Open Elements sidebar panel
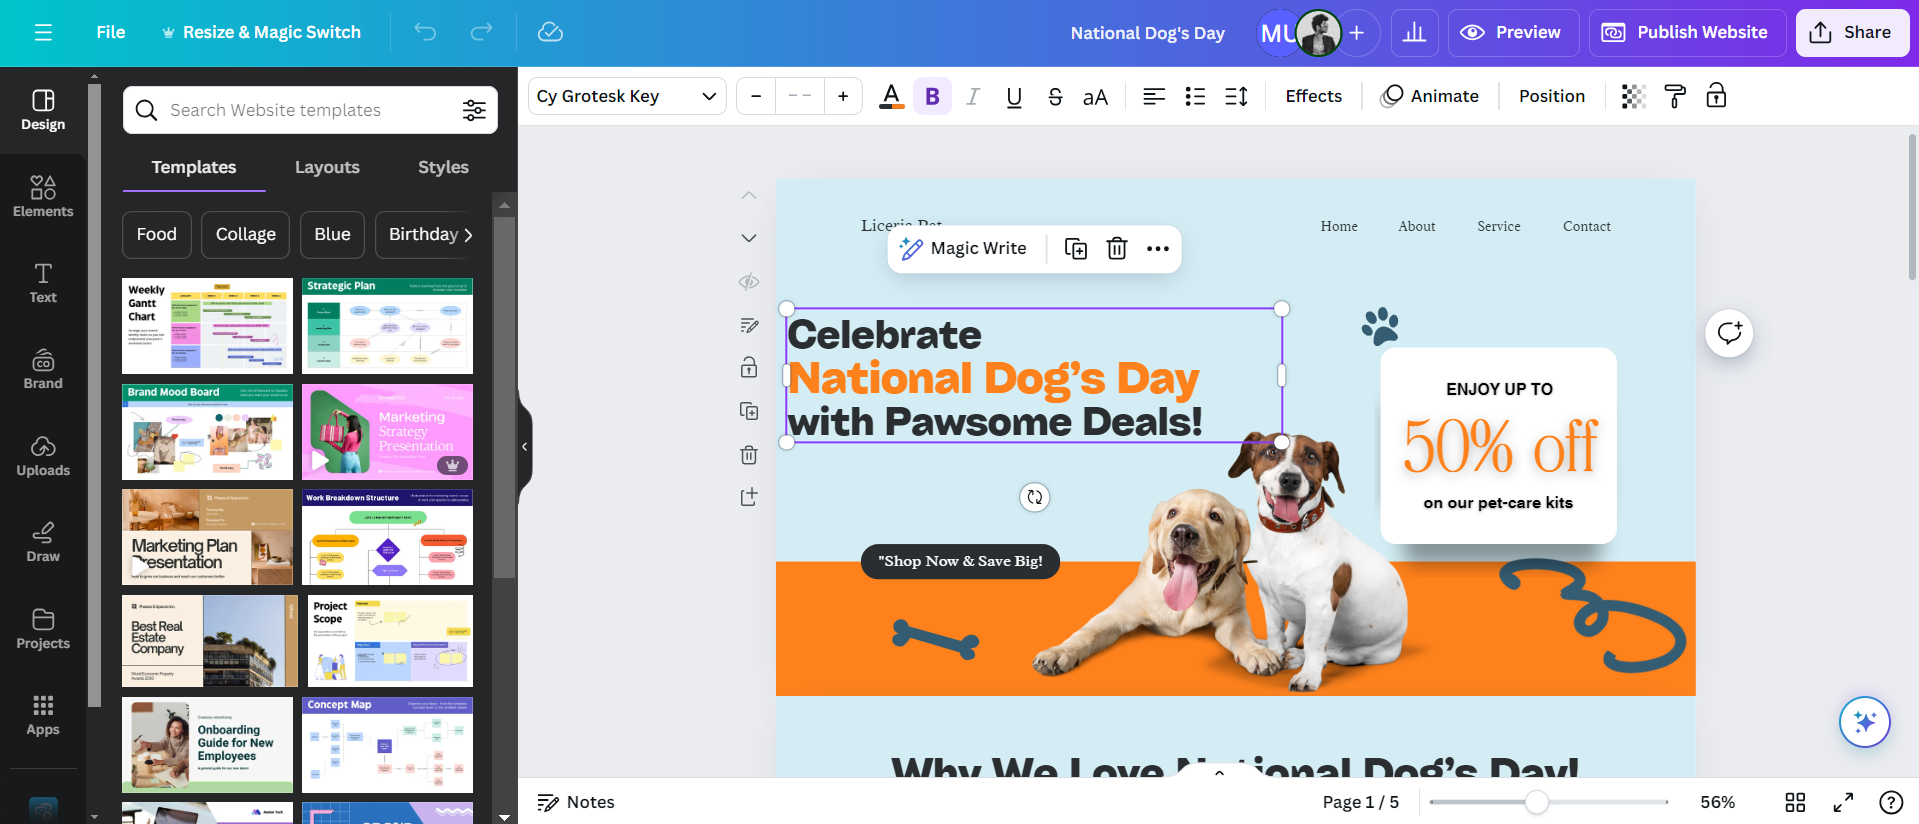This screenshot has width=1919, height=824. click(43, 197)
